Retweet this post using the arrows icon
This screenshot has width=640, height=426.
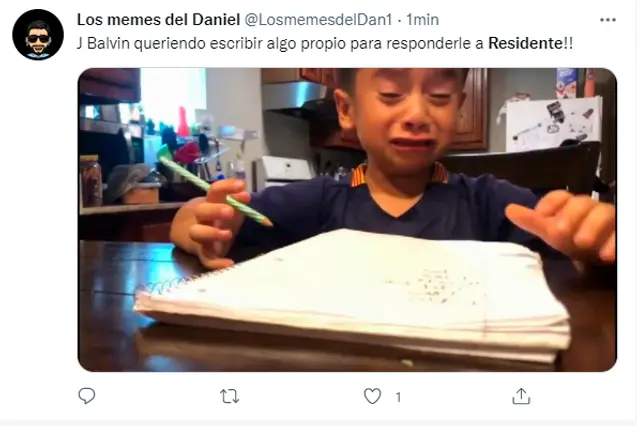click(x=229, y=396)
